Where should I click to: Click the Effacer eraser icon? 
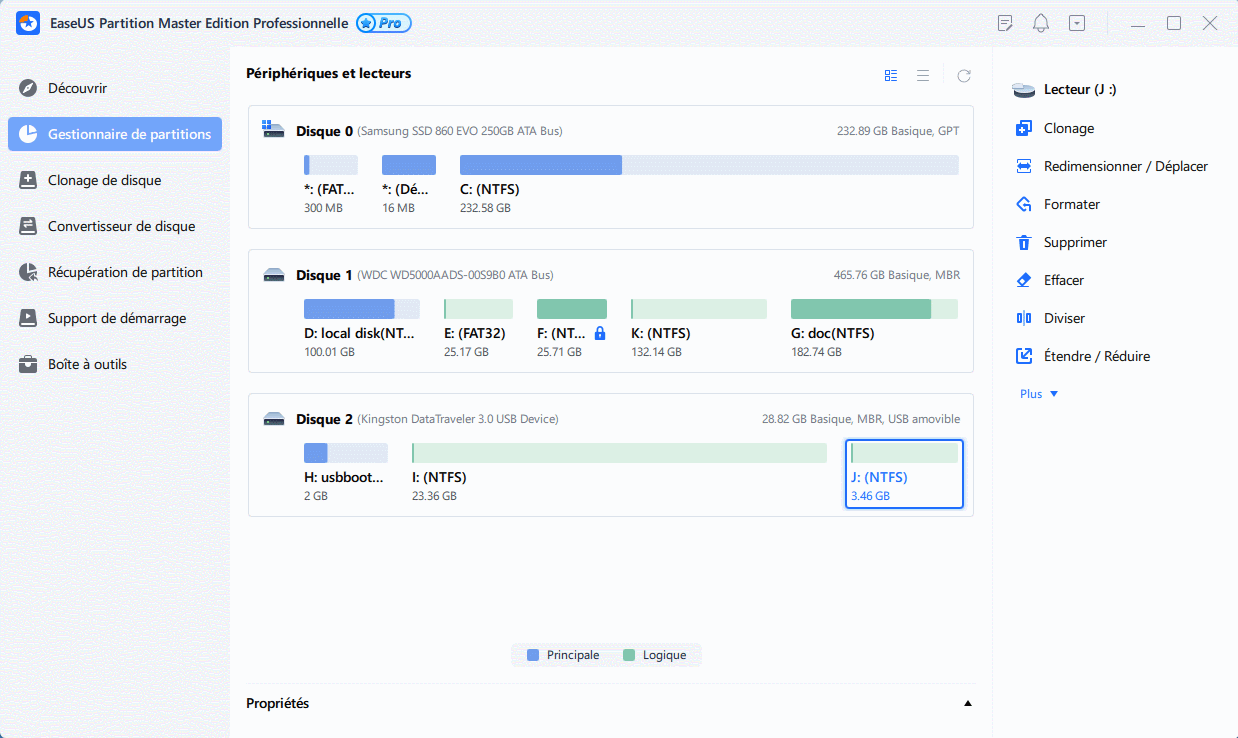pyautogui.click(x=1023, y=280)
